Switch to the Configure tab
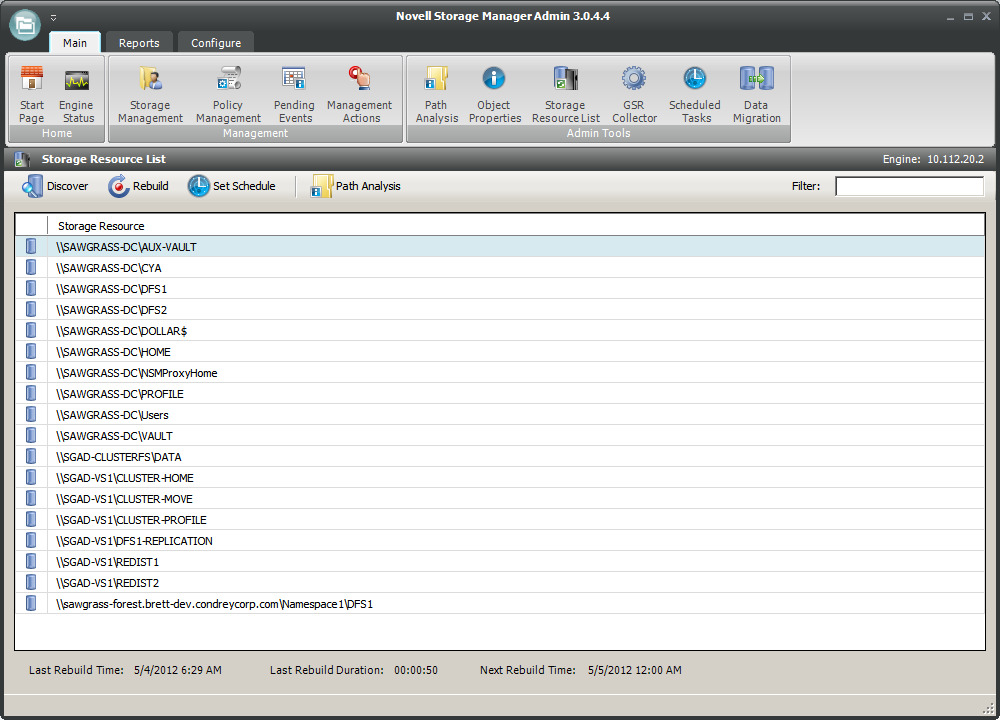The height and width of the screenshot is (720, 1000). [216, 43]
